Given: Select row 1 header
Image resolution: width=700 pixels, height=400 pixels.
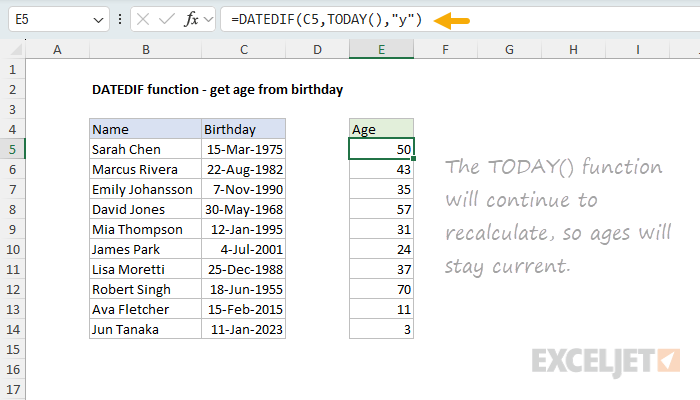Looking at the screenshot, I should tap(12, 70).
